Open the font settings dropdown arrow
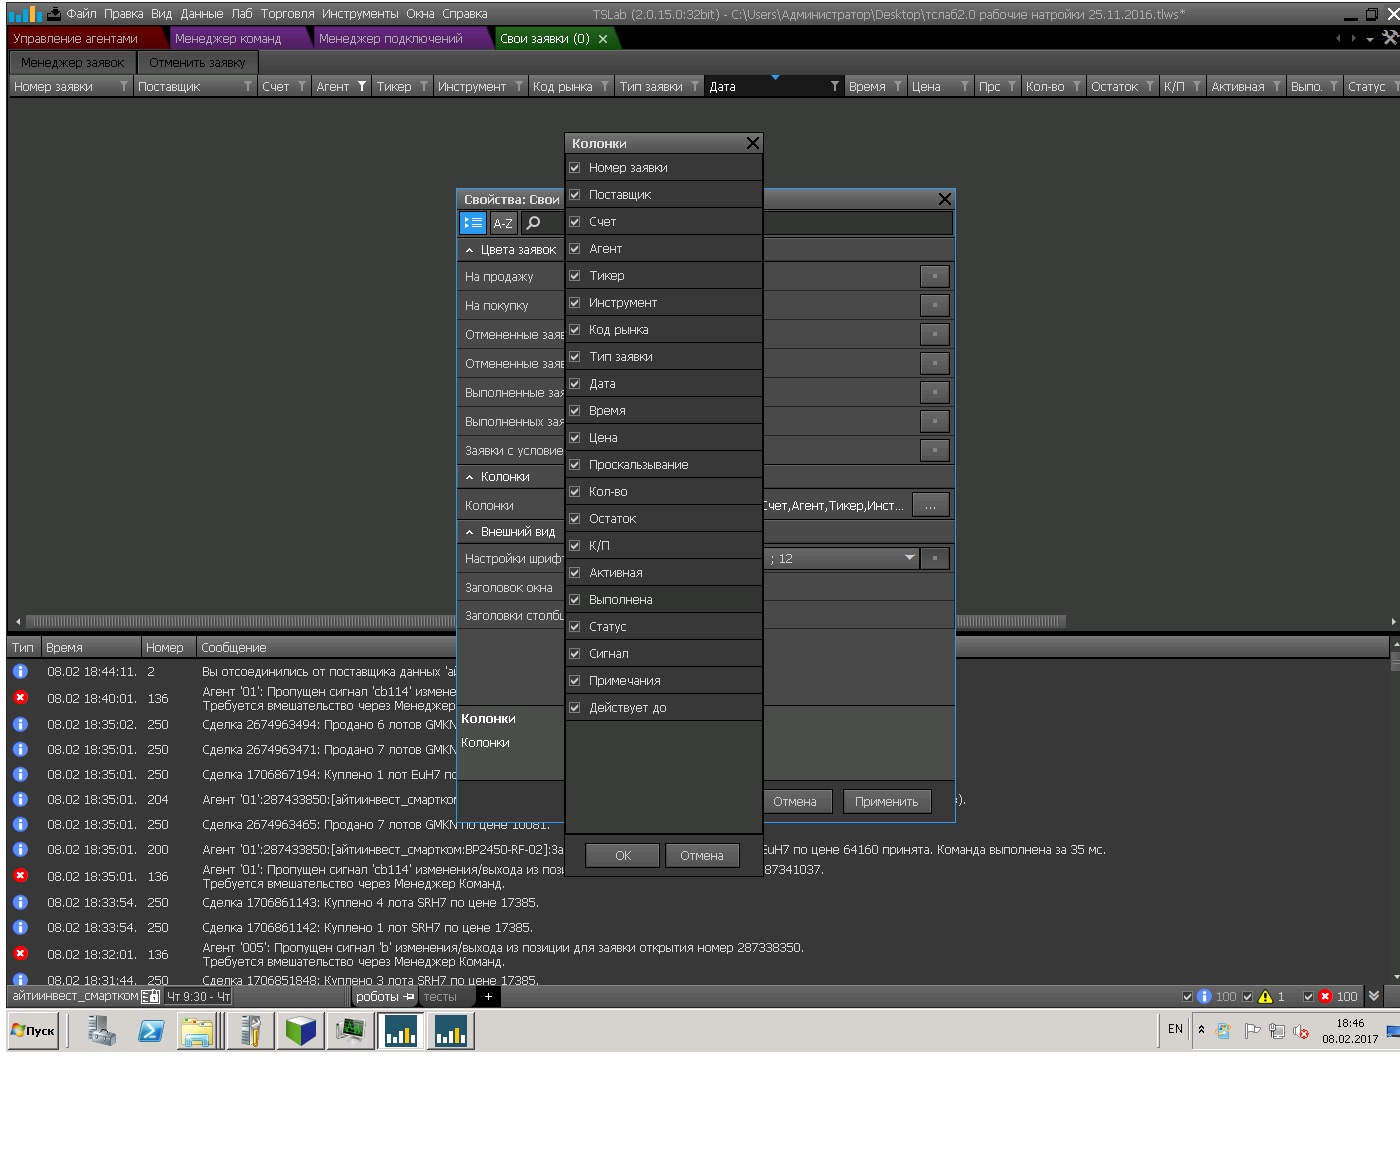1400x1166 pixels. click(909, 558)
